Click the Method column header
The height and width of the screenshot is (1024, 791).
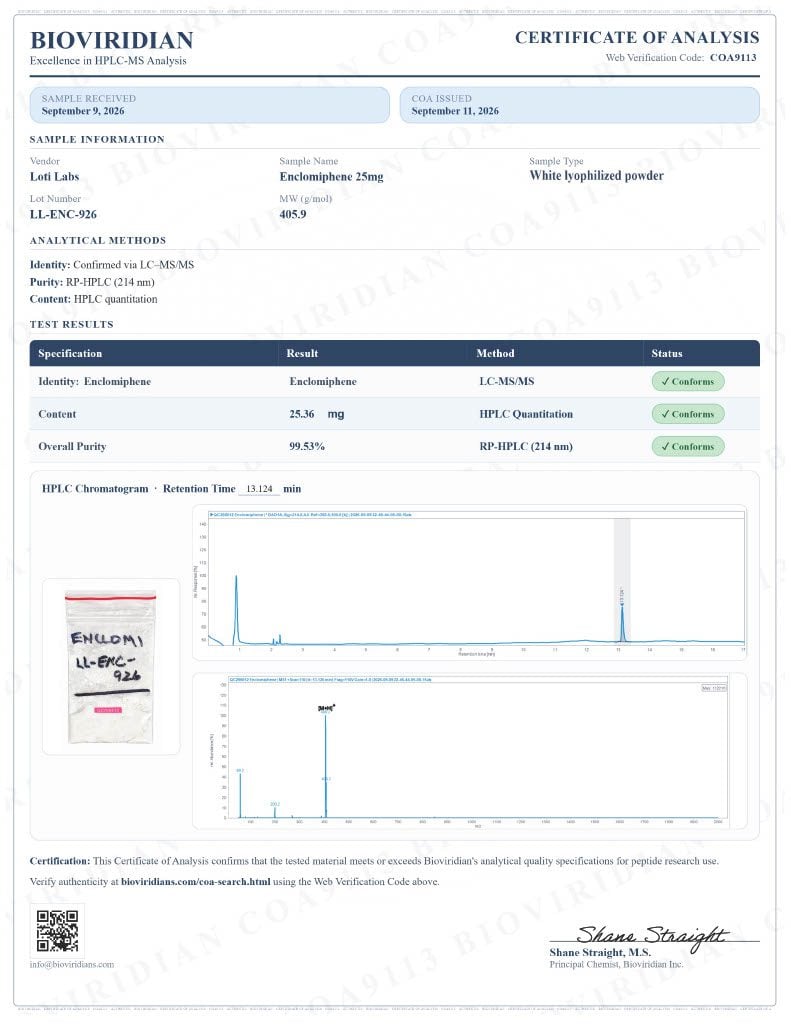coord(495,353)
